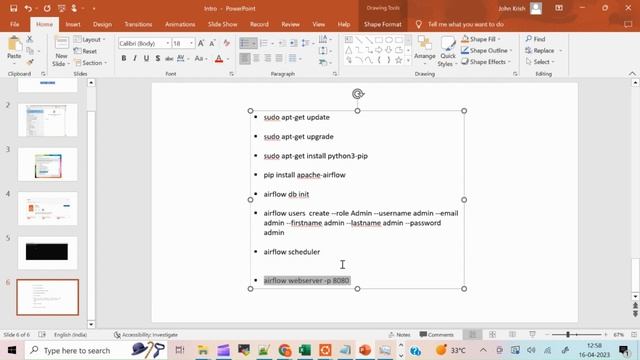The height and width of the screenshot is (360, 640).
Task: Select slide 5 thumbnail
Action: tap(47, 252)
